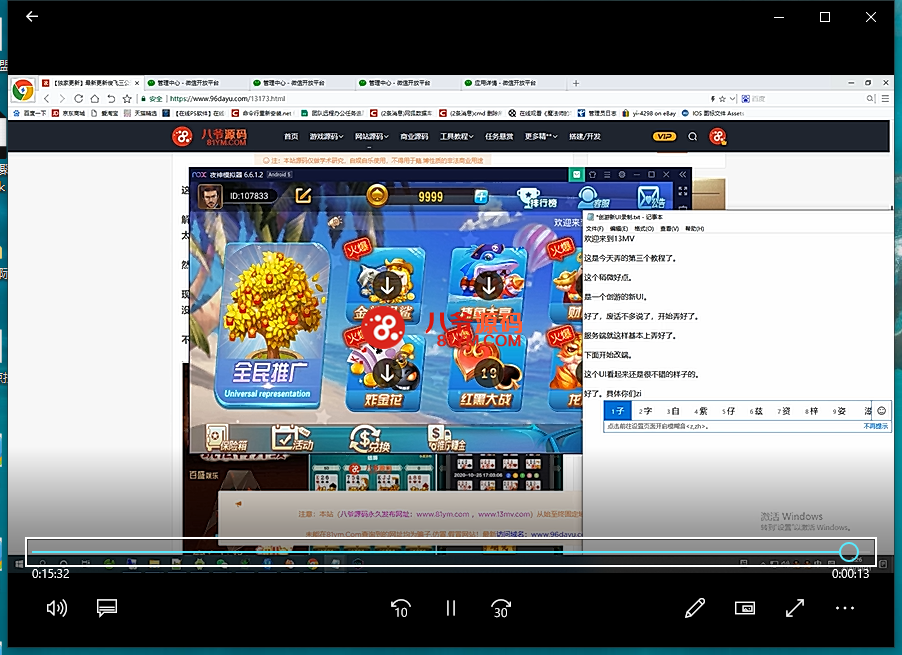
Task: Skip forward 30 seconds
Action: click(501, 607)
